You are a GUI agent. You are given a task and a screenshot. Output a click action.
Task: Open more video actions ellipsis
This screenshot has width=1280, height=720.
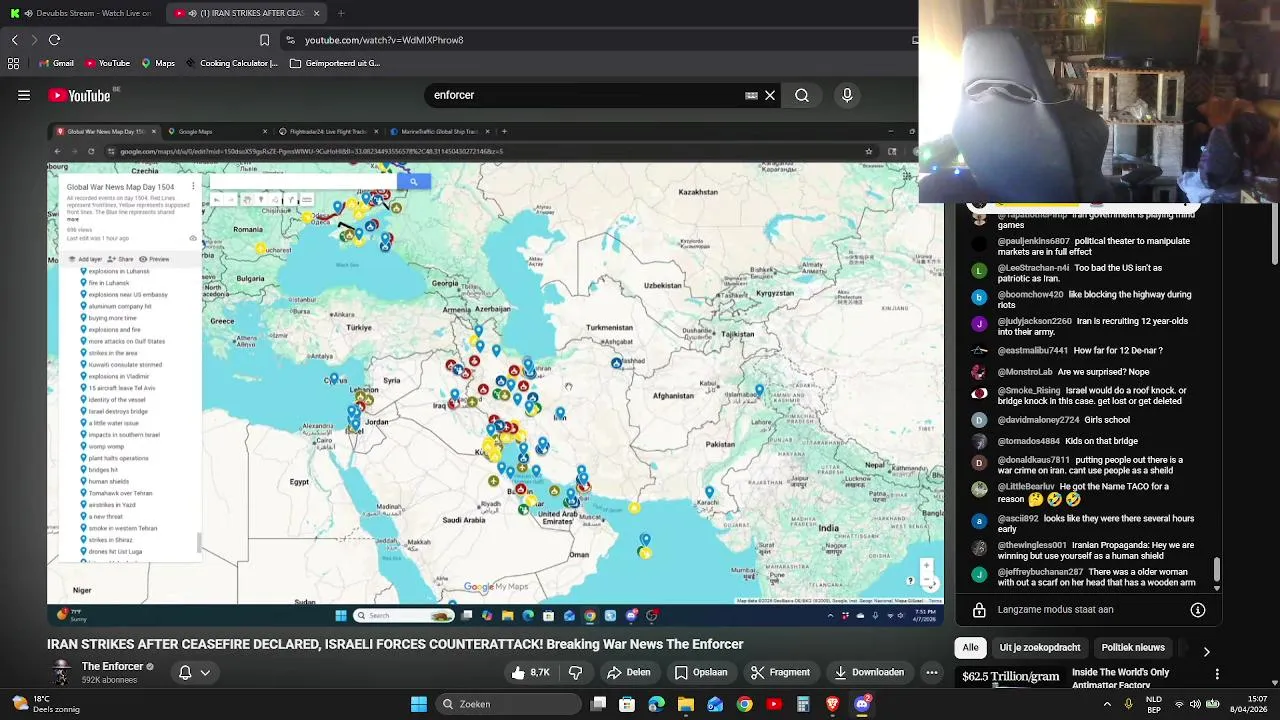[932, 672]
